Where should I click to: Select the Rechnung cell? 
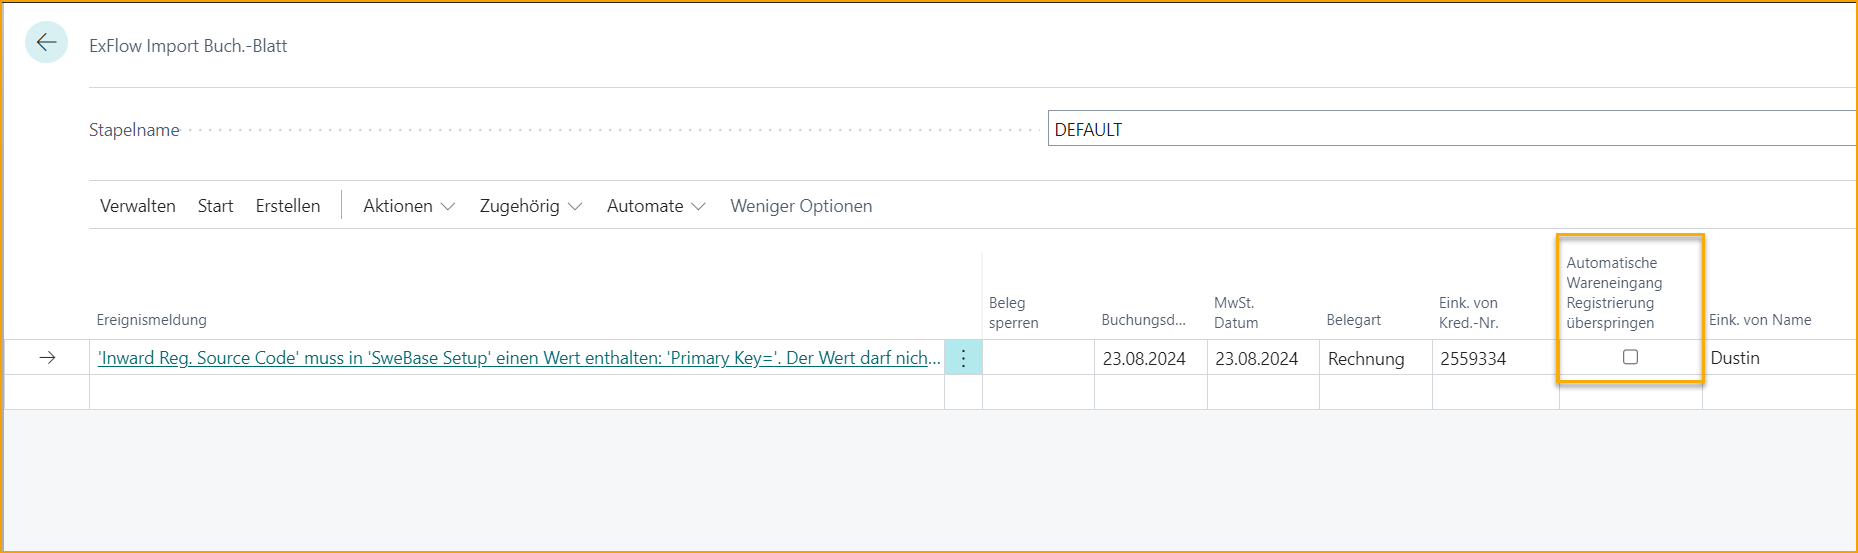tap(1376, 358)
